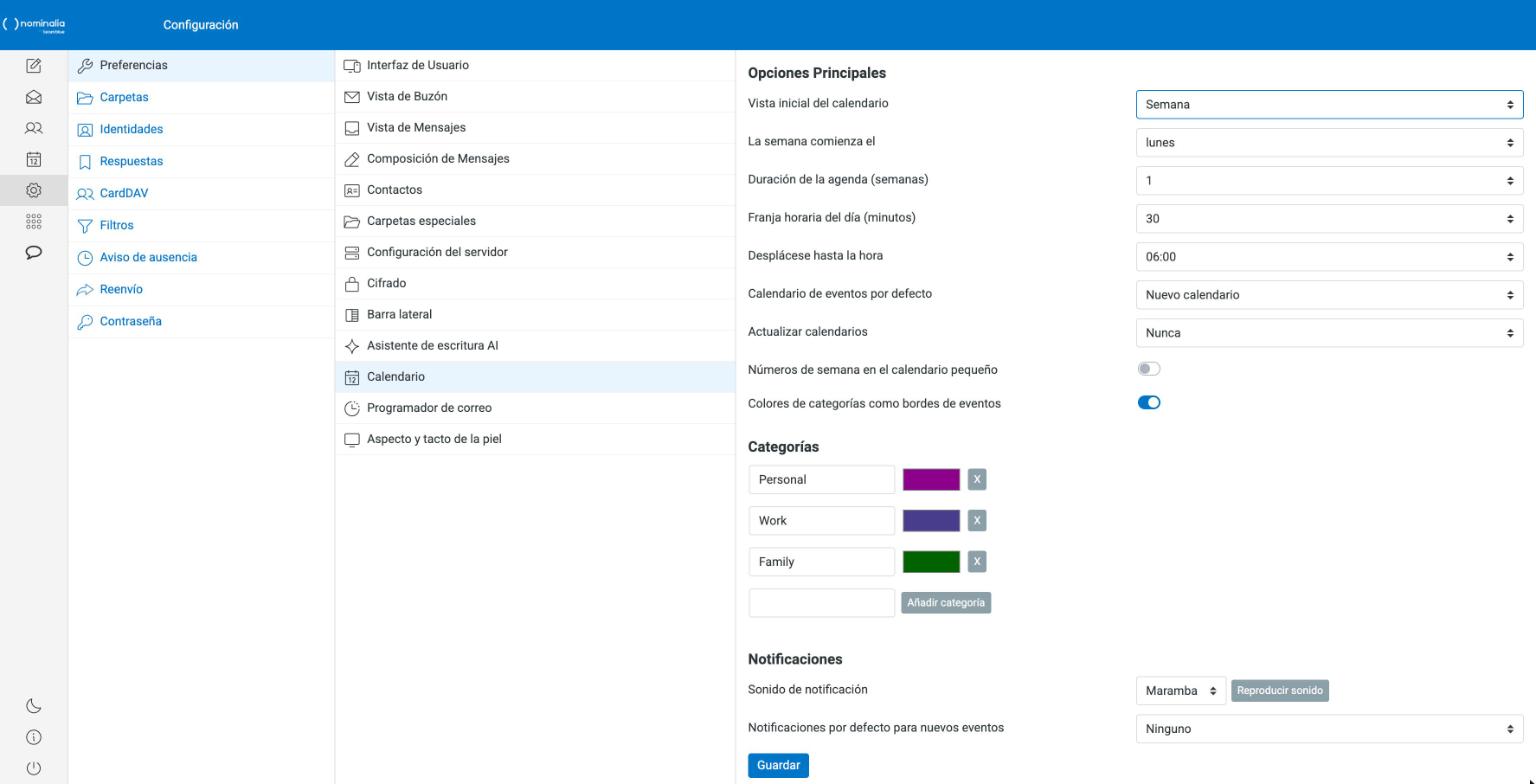The height and width of the screenshot is (784, 1536).
Task: Open the contacts icon in left sidebar
Action: [33, 128]
